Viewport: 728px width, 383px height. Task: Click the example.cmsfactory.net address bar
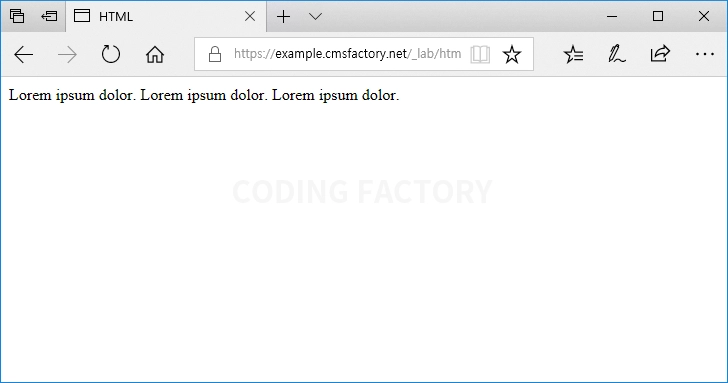[x=347, y=54]
